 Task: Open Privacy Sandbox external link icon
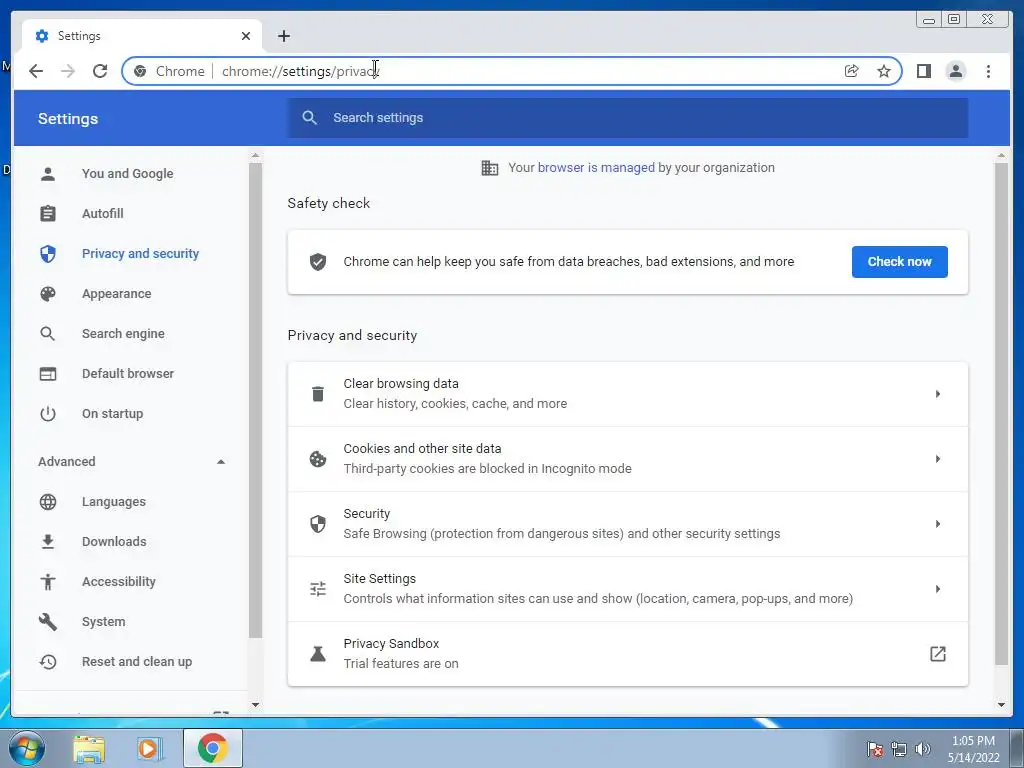point(938,654)
